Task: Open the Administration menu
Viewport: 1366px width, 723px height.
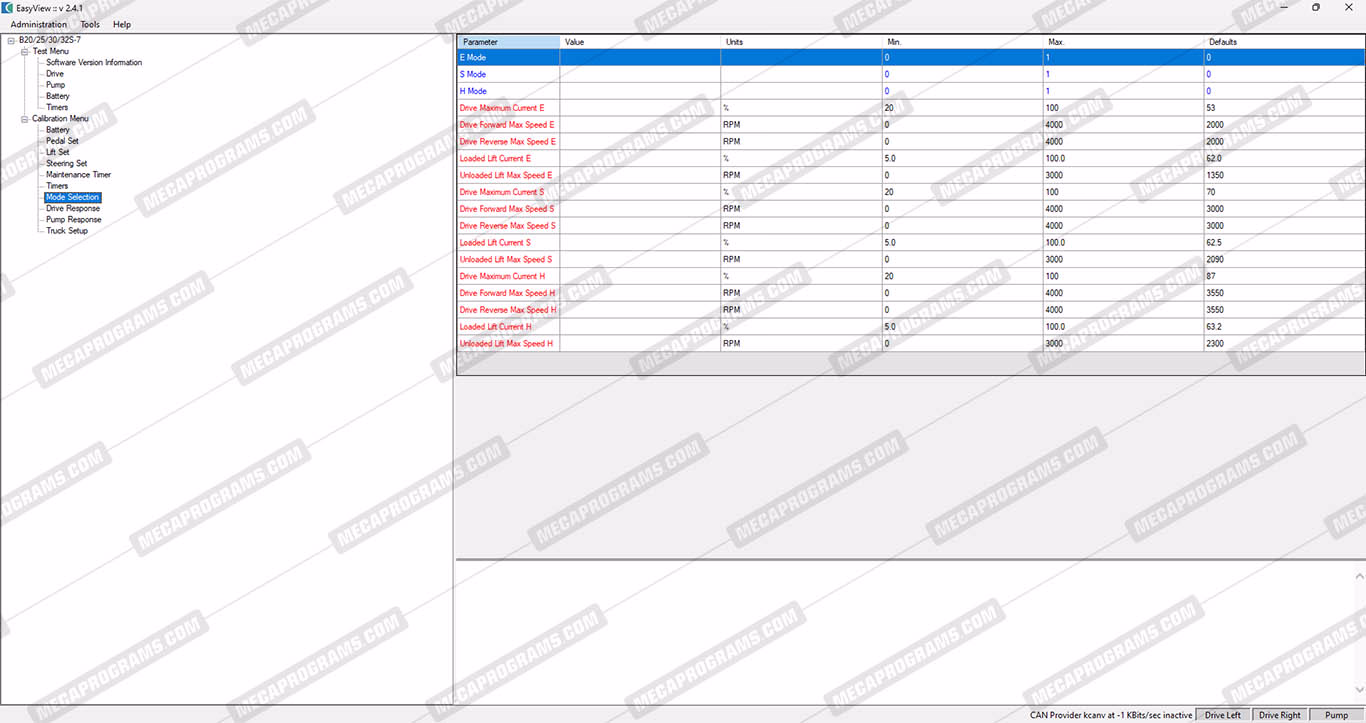Action: [x=39, y=24]
